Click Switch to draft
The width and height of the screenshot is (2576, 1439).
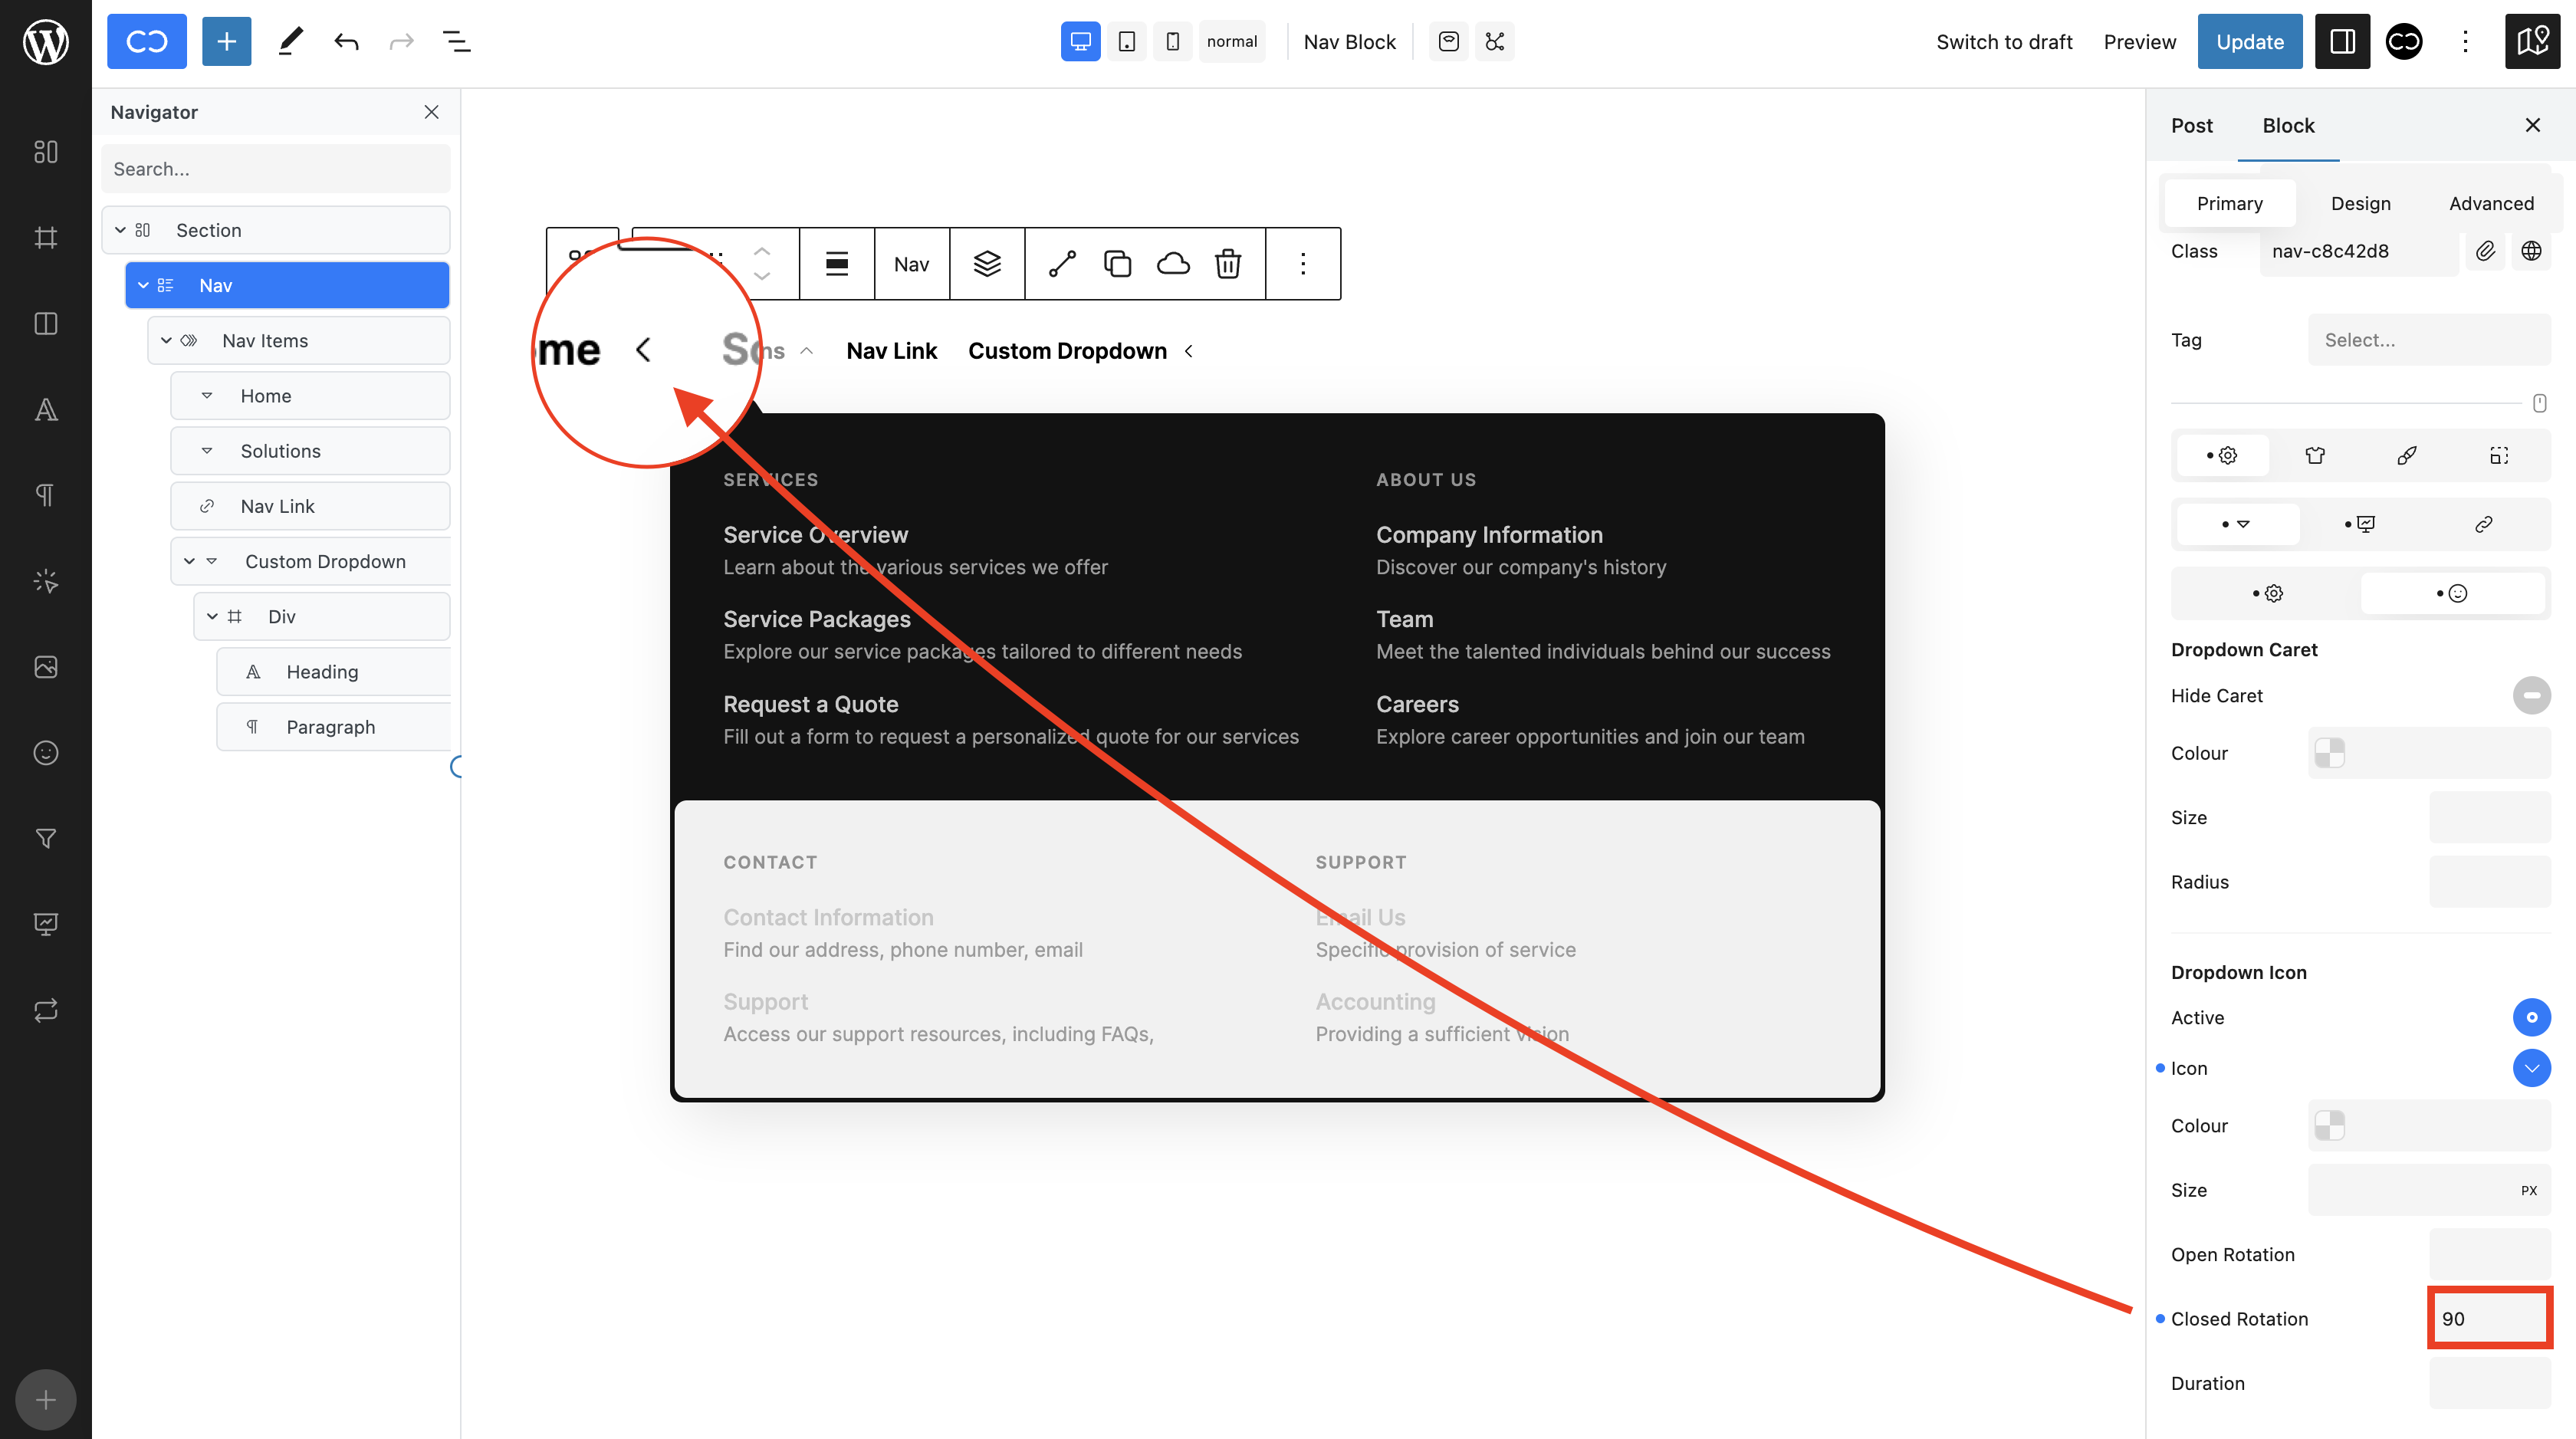pyautogui.click(x=2003, y=42)
